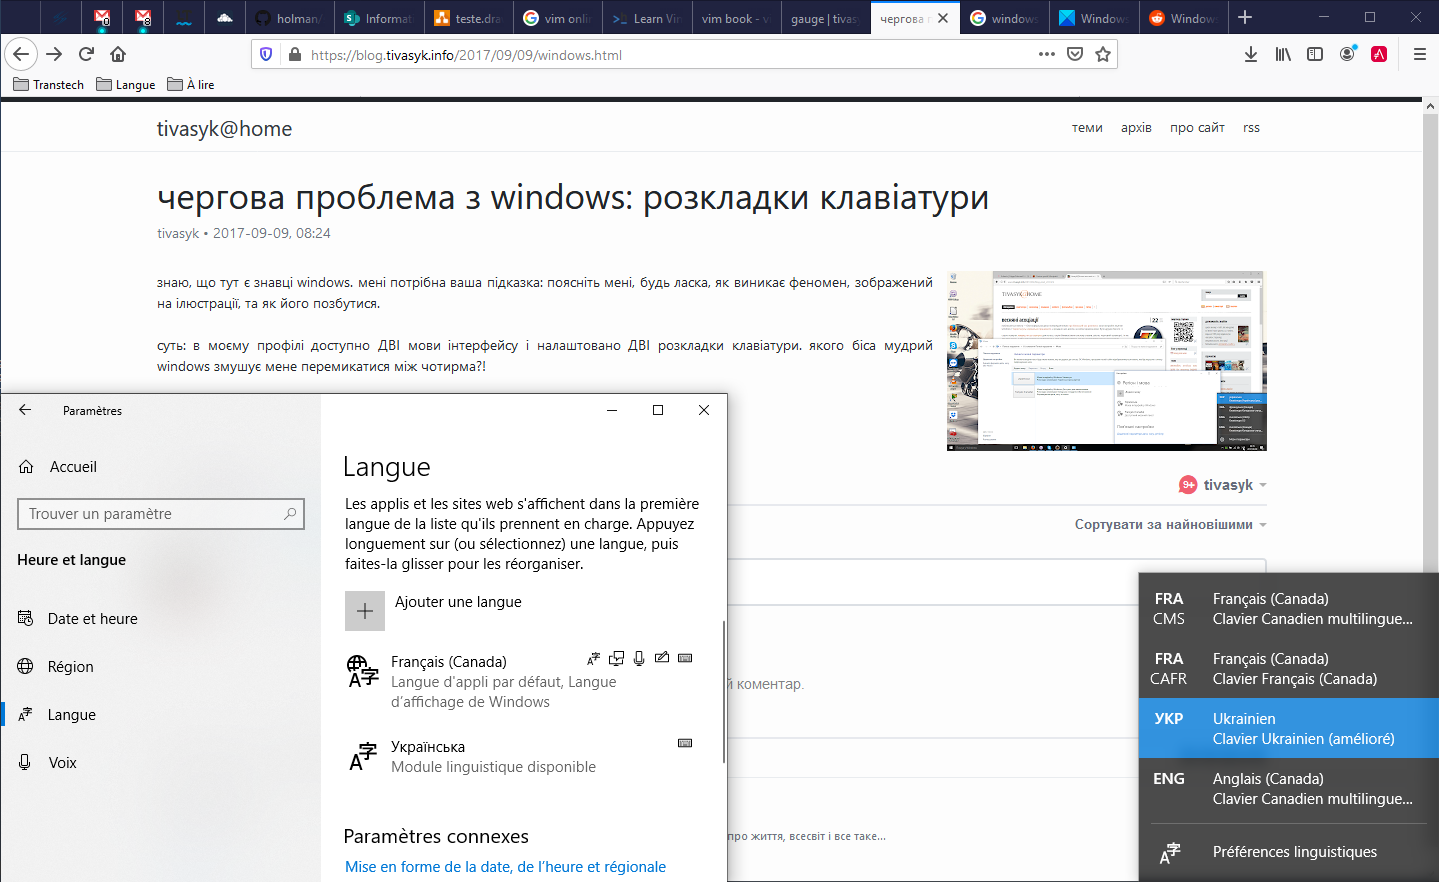1439x882 pixels.
Task: Open the Firefox library icon
Action: (x=1283, y=54)
